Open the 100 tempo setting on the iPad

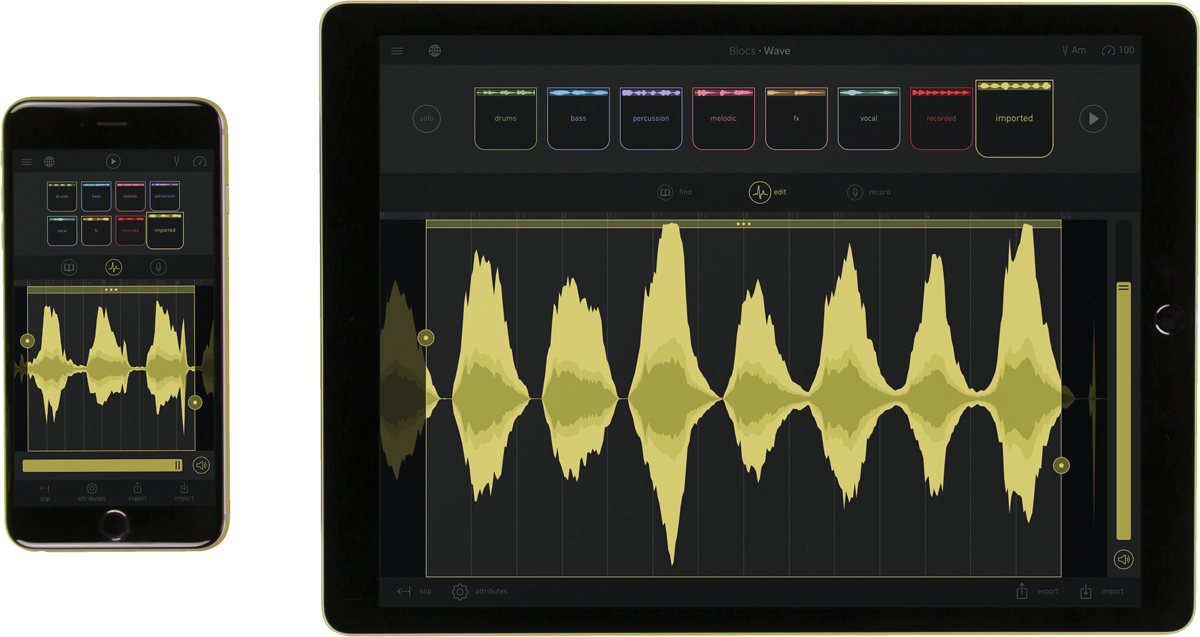pos(1118,51)
